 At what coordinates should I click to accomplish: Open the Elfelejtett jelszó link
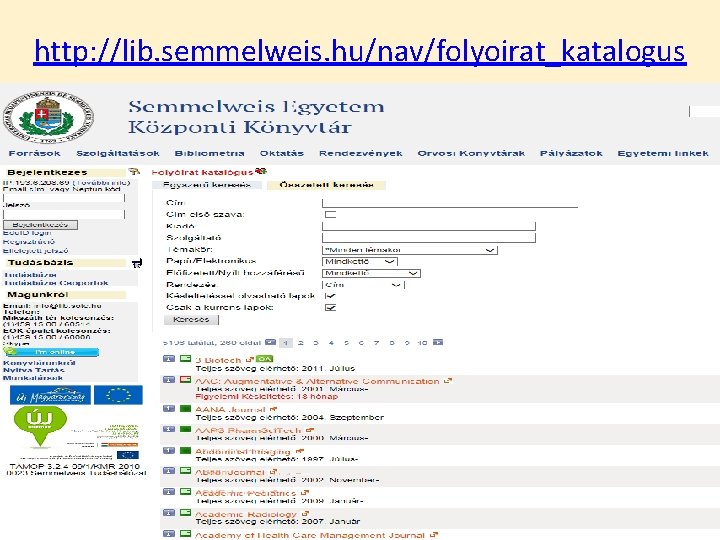(x=35, y=251)
